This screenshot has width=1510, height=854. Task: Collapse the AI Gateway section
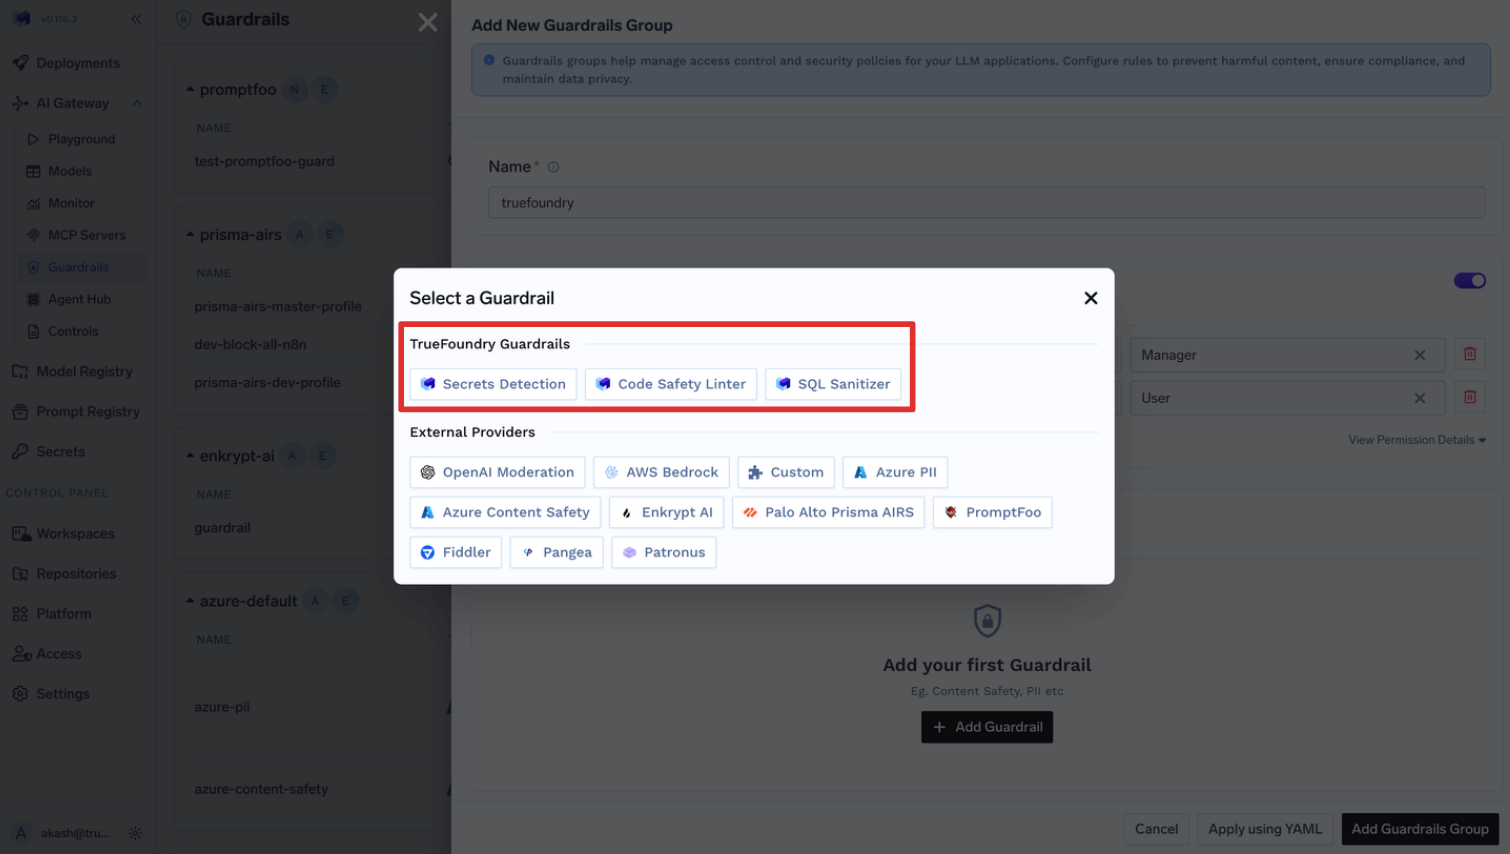(x=137, y=103)
